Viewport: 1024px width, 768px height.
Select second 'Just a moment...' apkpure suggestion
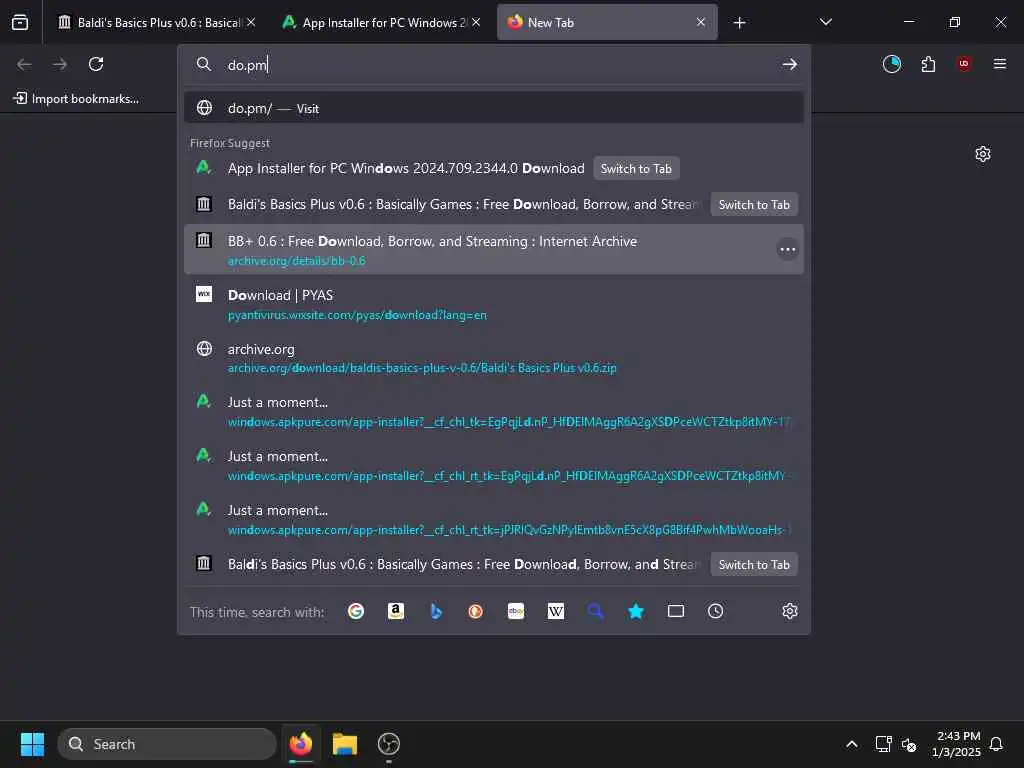tap(494, 466)
